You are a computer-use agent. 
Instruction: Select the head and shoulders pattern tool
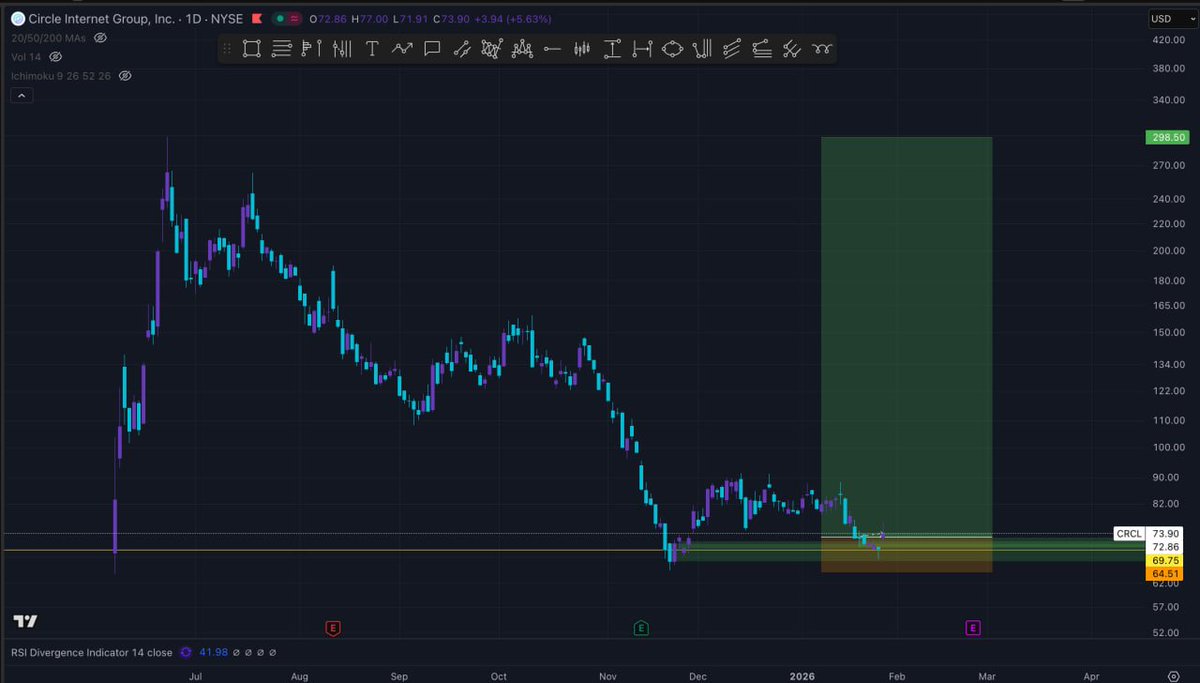[x=522, y=48]
